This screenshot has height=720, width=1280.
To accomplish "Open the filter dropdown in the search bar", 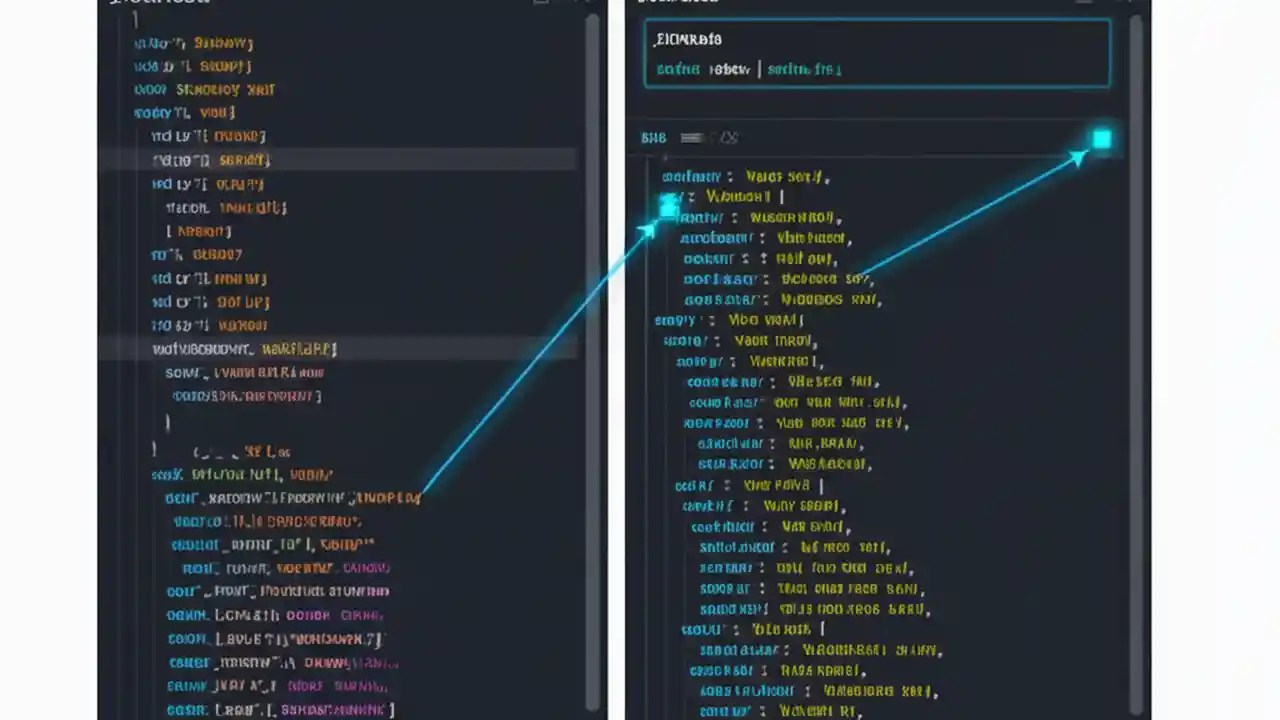I will point(805,69).
